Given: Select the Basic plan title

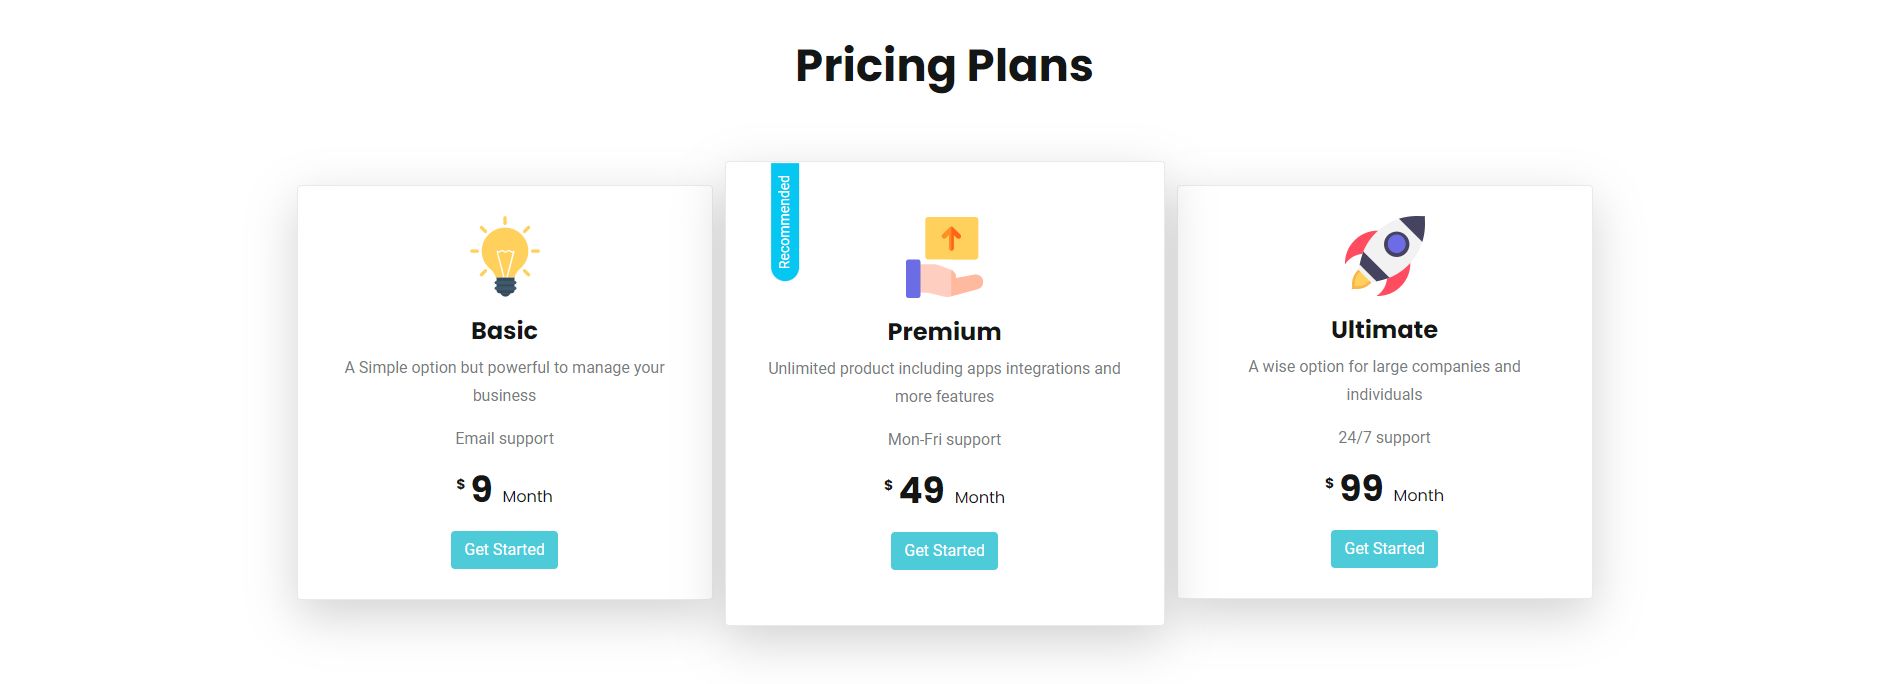Looking at the screenshot, I should click(504, 330).
